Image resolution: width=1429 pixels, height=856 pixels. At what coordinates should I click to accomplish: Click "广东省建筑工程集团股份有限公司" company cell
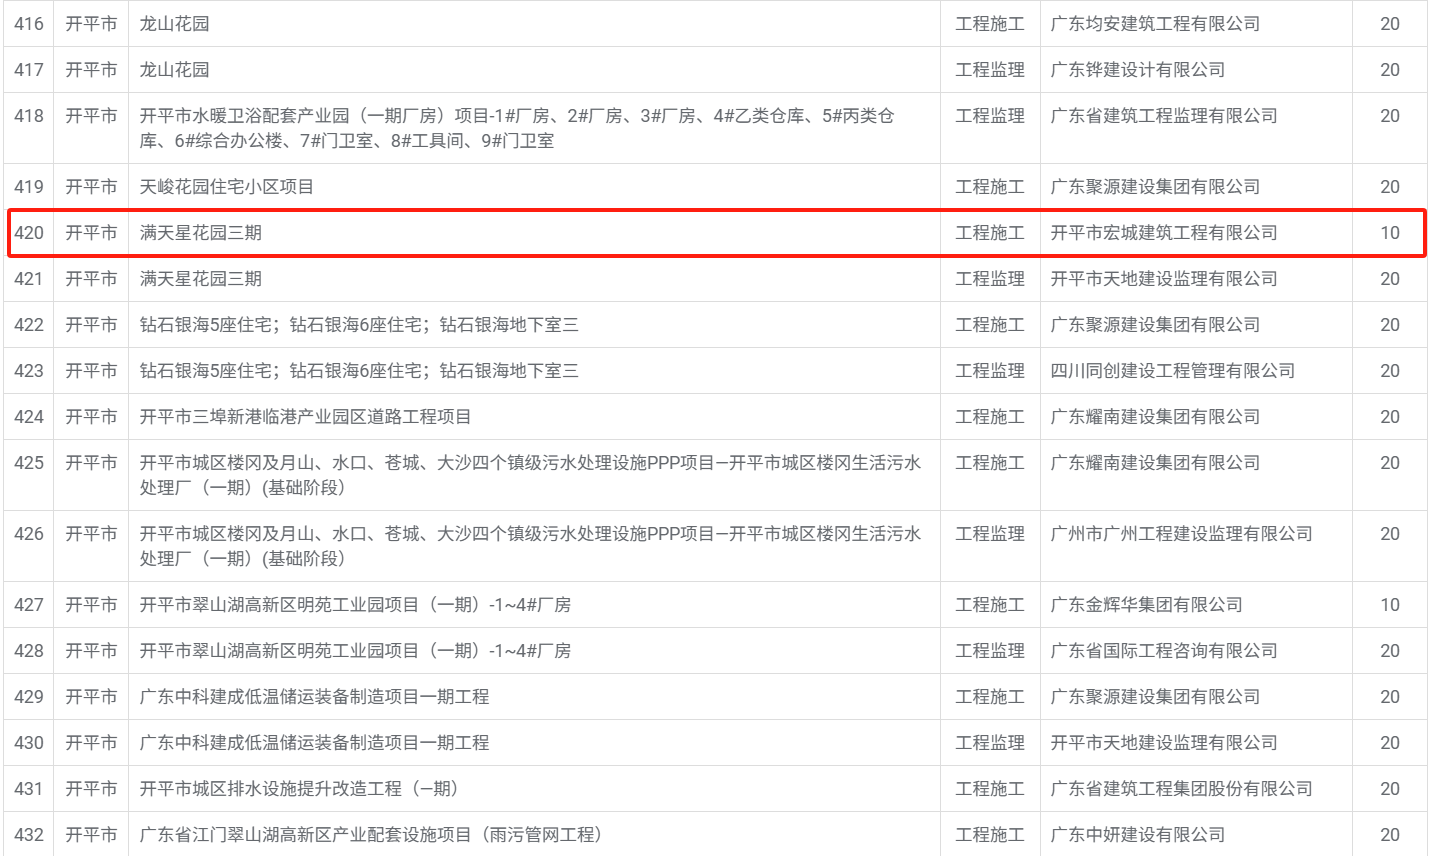1181,789
